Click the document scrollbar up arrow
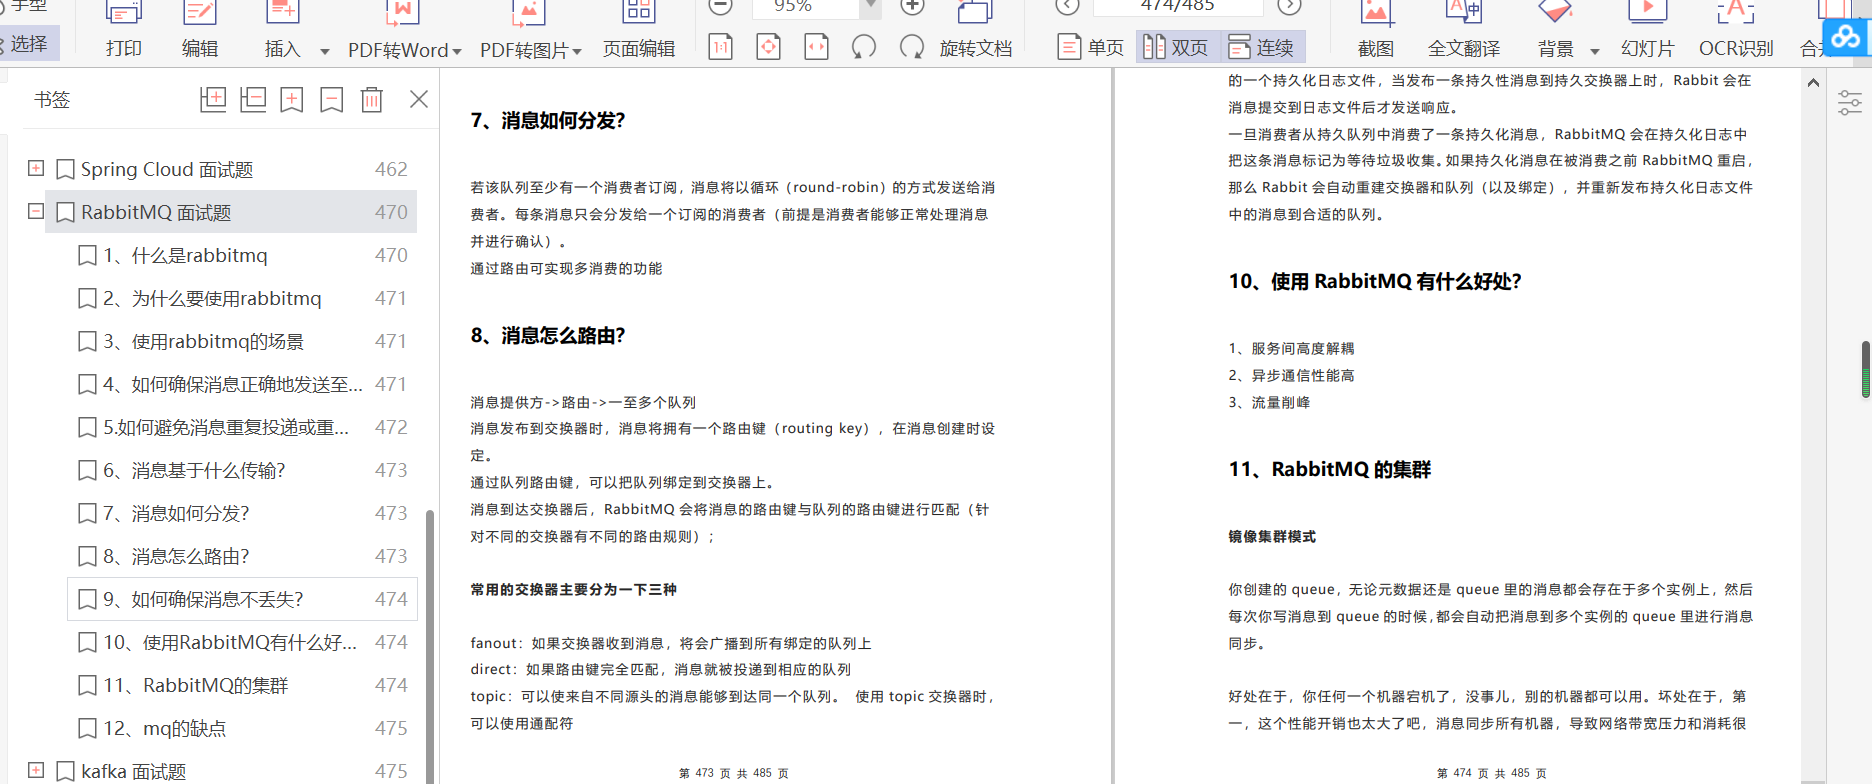The width and height of the screenshot is (1872, 784). point(1813,82)
